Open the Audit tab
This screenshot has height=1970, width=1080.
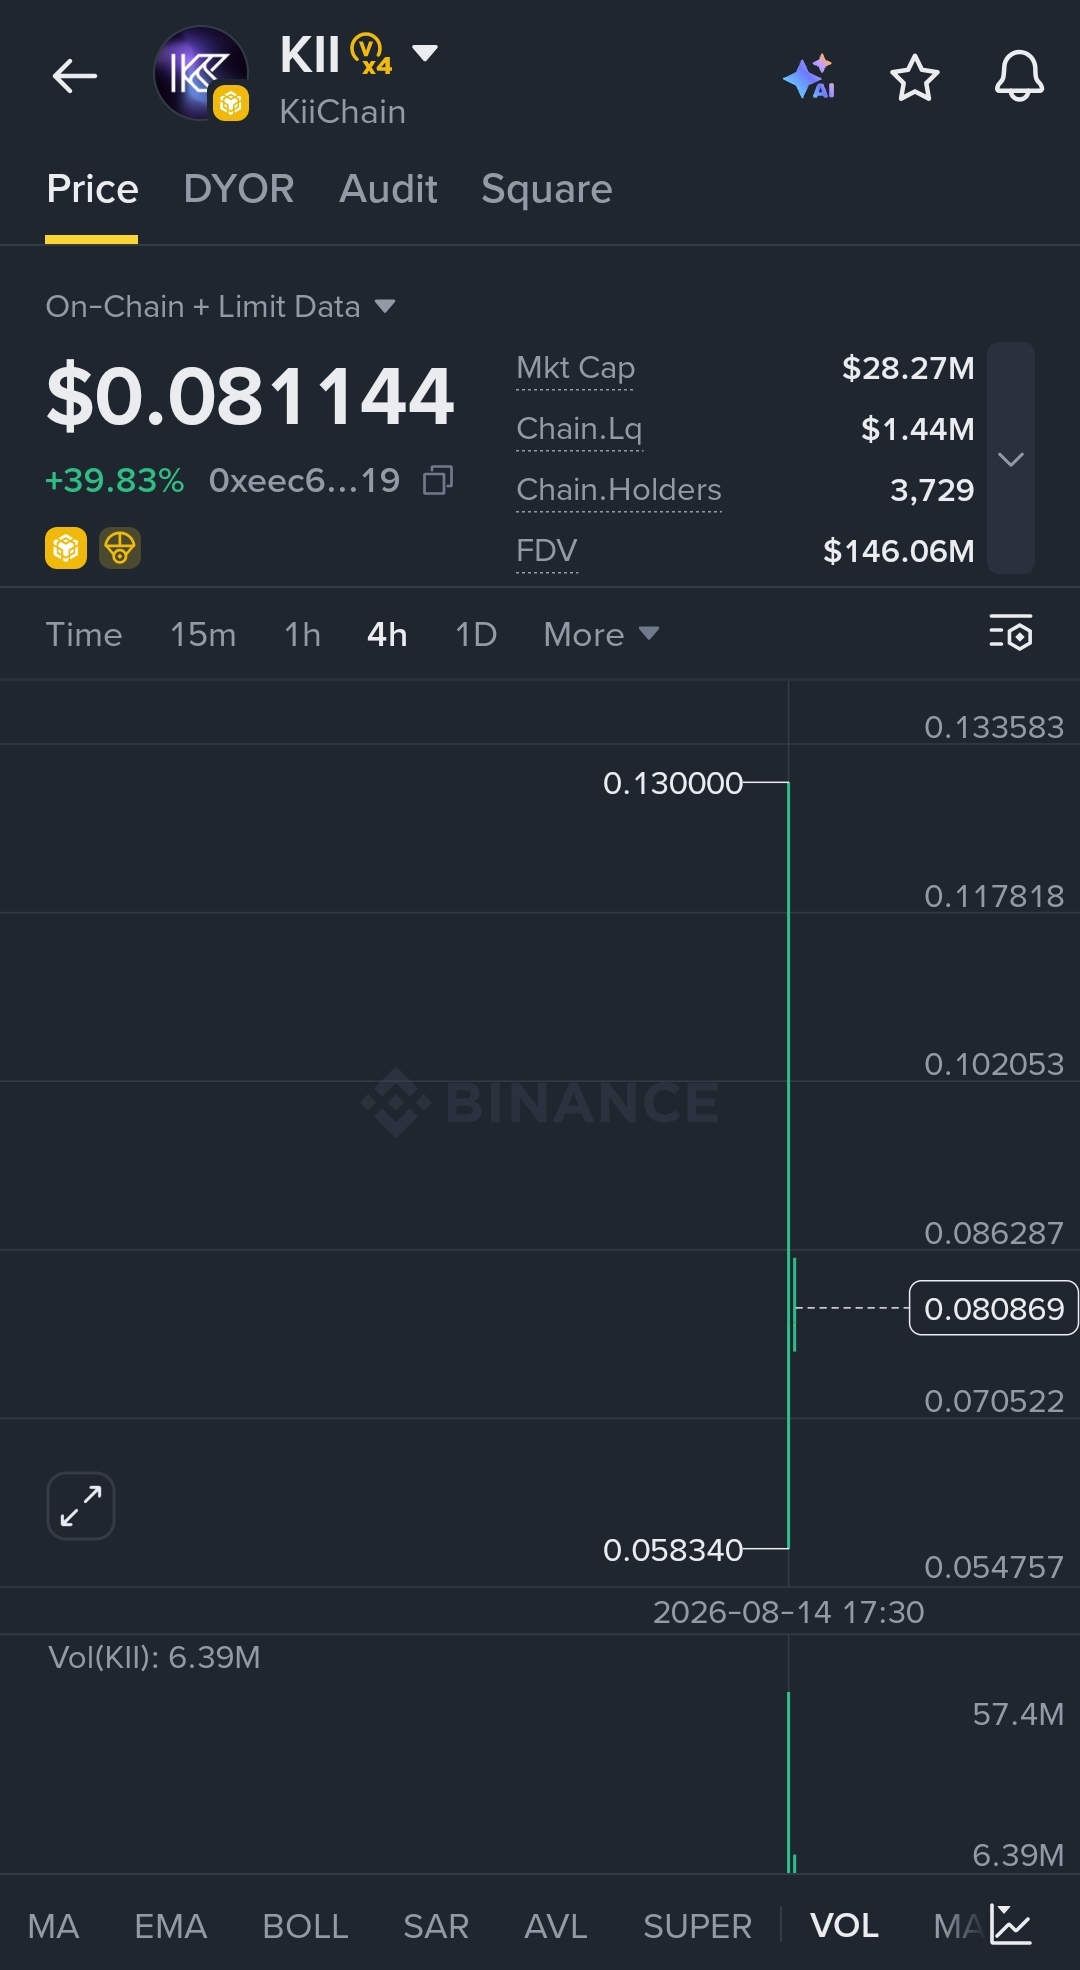tap(388, 189)
